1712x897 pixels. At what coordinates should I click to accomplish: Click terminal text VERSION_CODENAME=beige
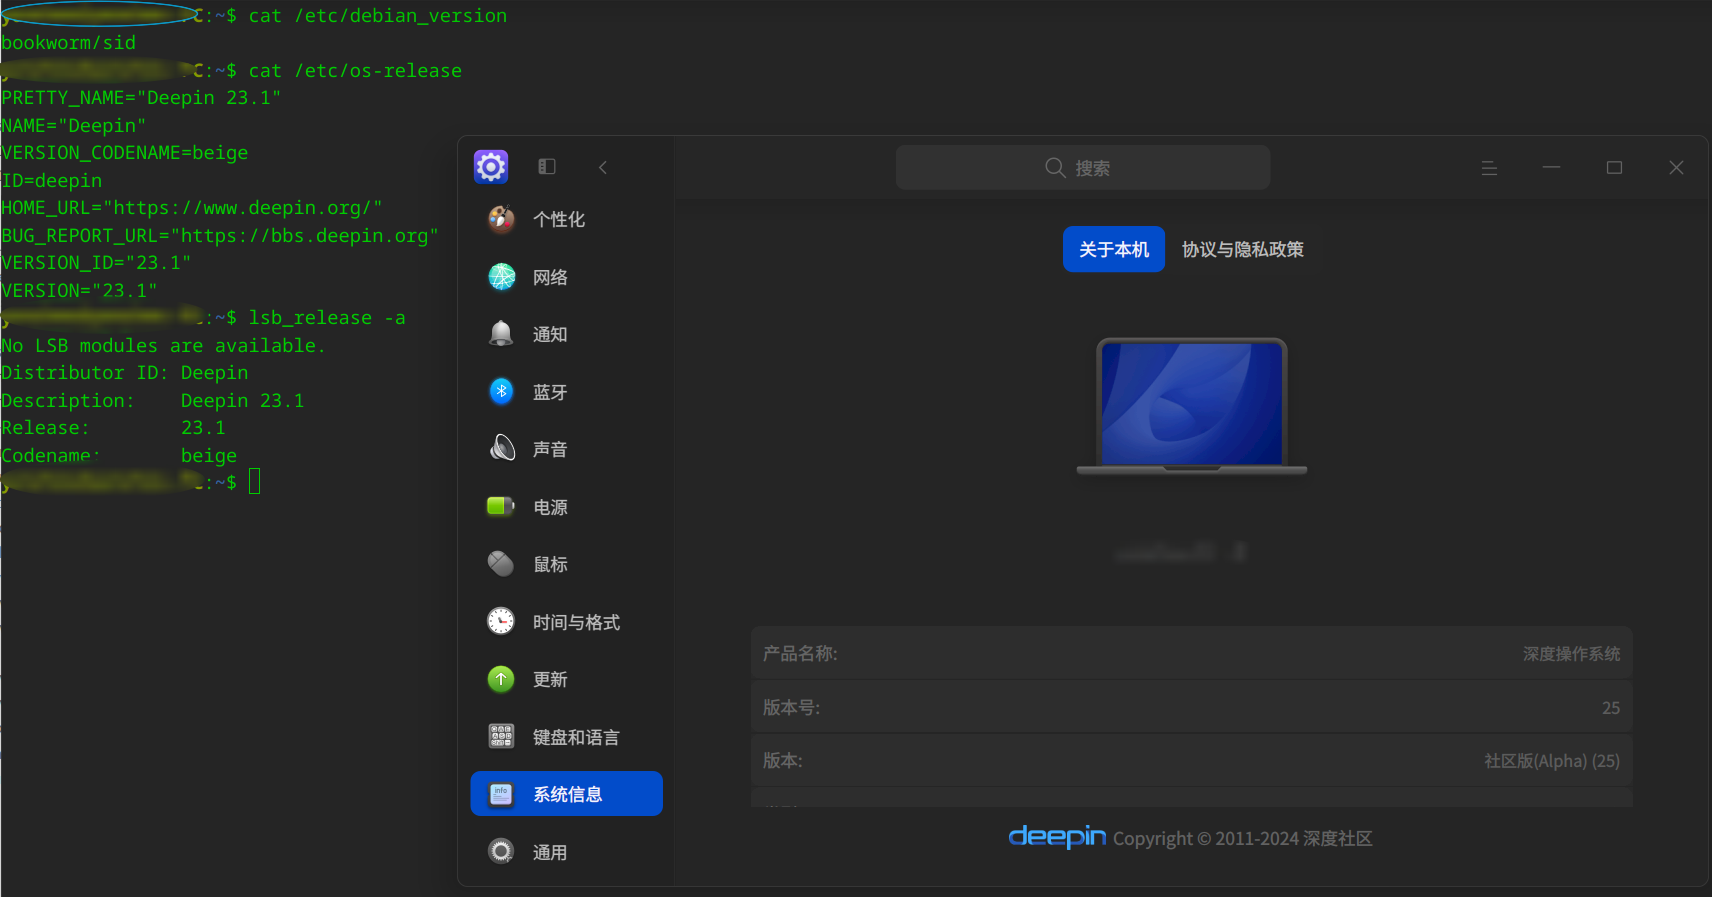[125, 153]
